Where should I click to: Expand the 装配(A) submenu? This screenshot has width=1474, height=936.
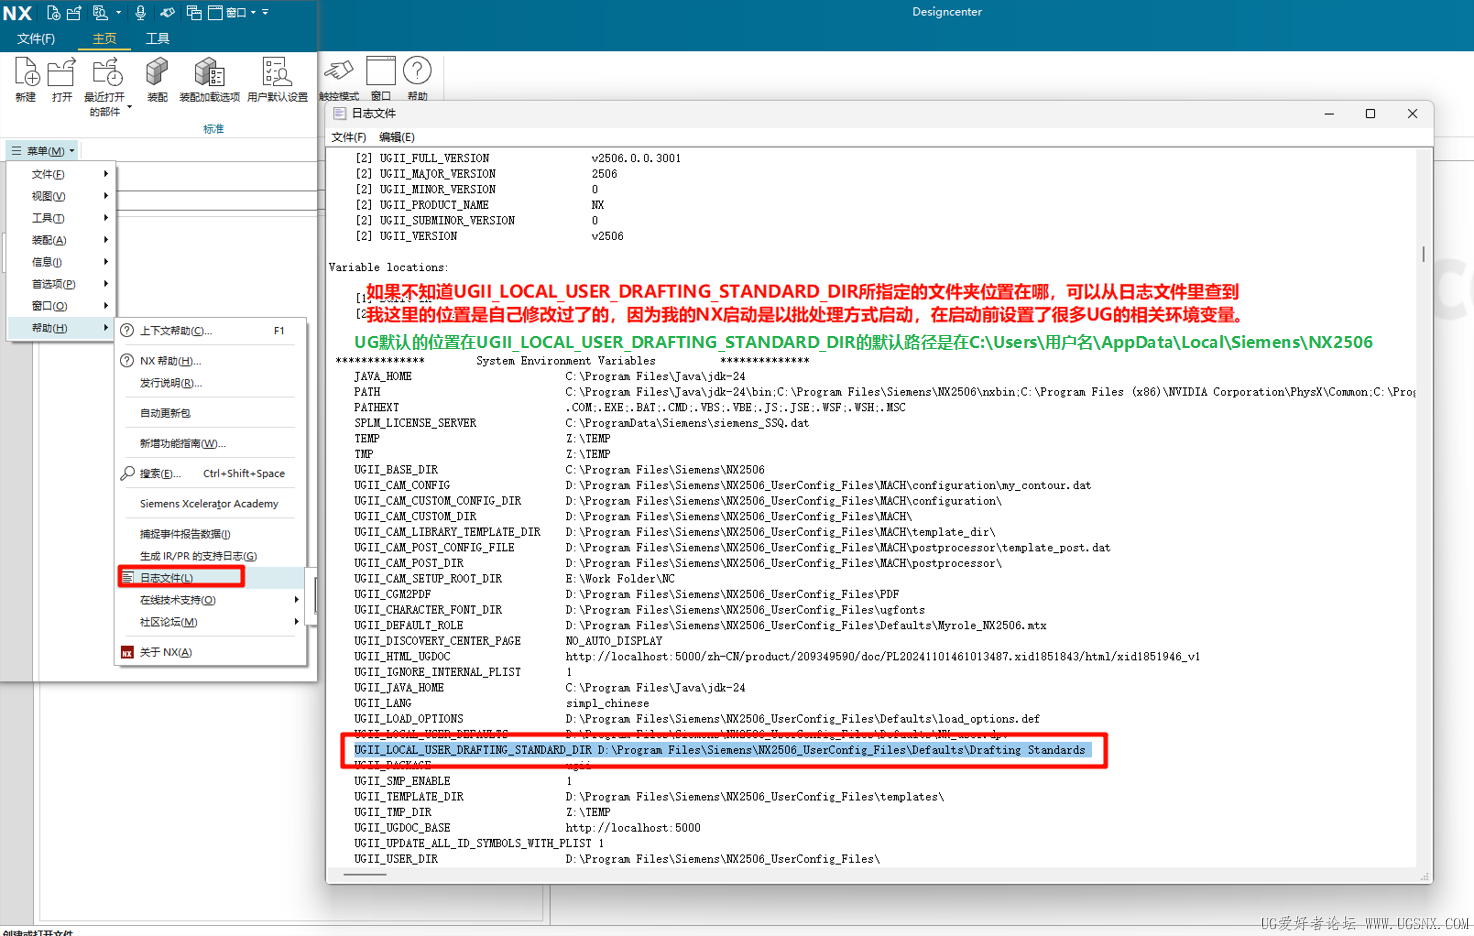click(x=60, y=240)
